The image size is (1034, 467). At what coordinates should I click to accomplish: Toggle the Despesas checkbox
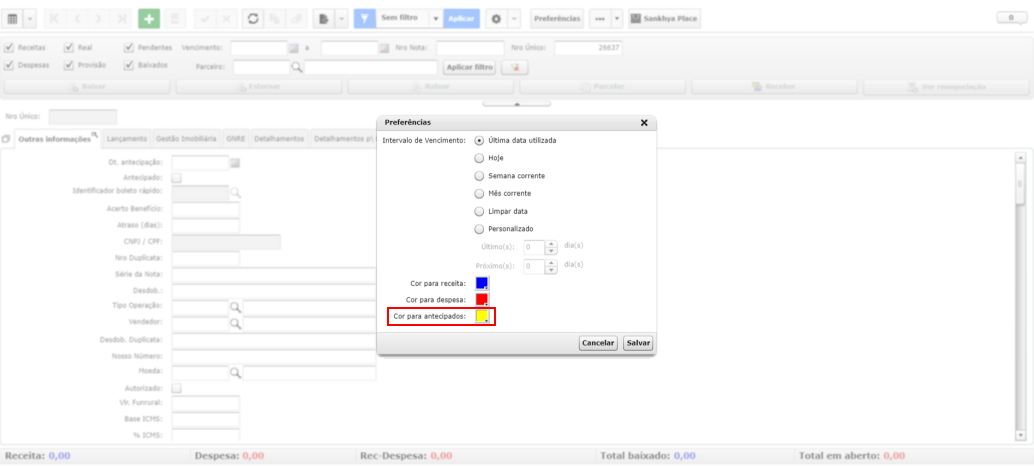(9, 65)
